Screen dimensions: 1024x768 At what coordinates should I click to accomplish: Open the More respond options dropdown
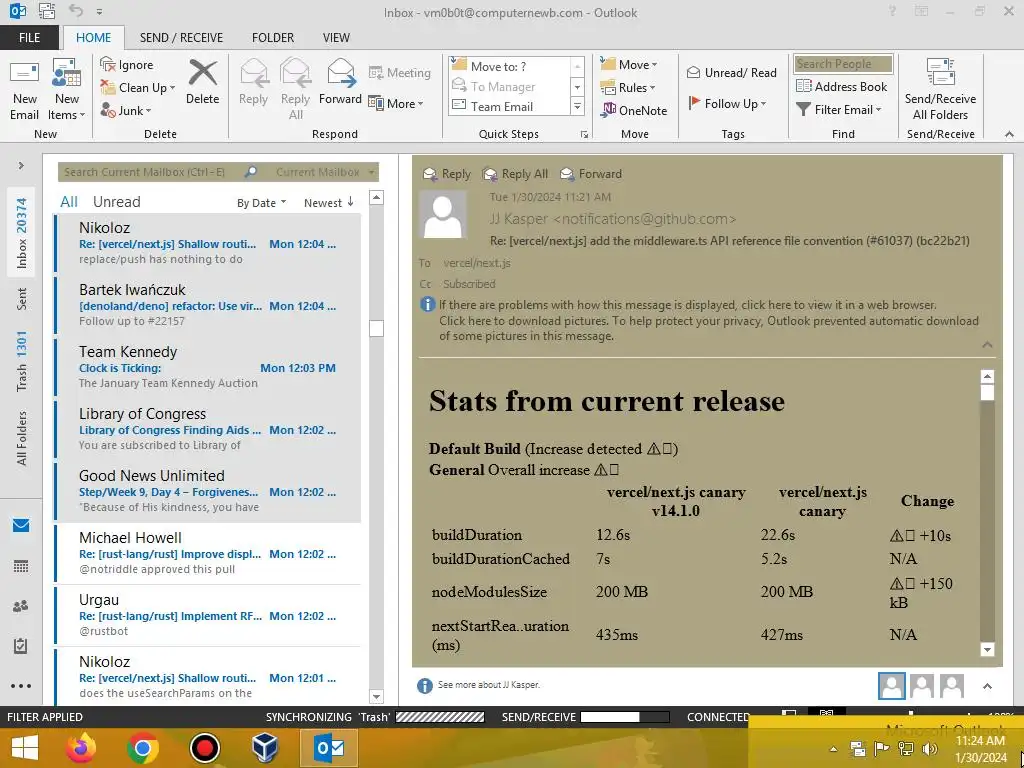coord(396,103)
